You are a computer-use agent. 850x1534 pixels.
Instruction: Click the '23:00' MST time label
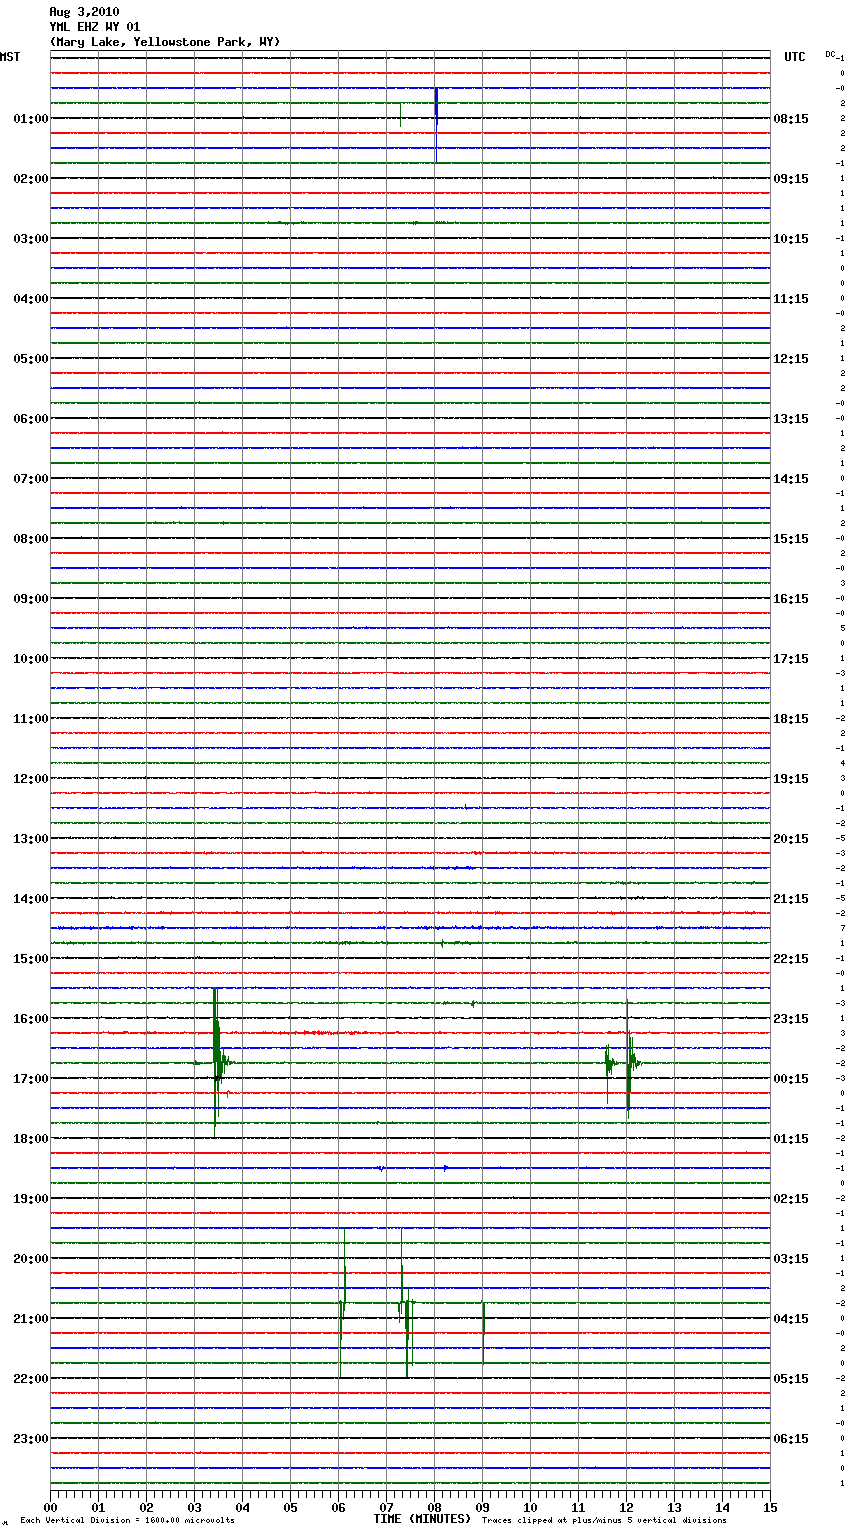(31, 1439)
